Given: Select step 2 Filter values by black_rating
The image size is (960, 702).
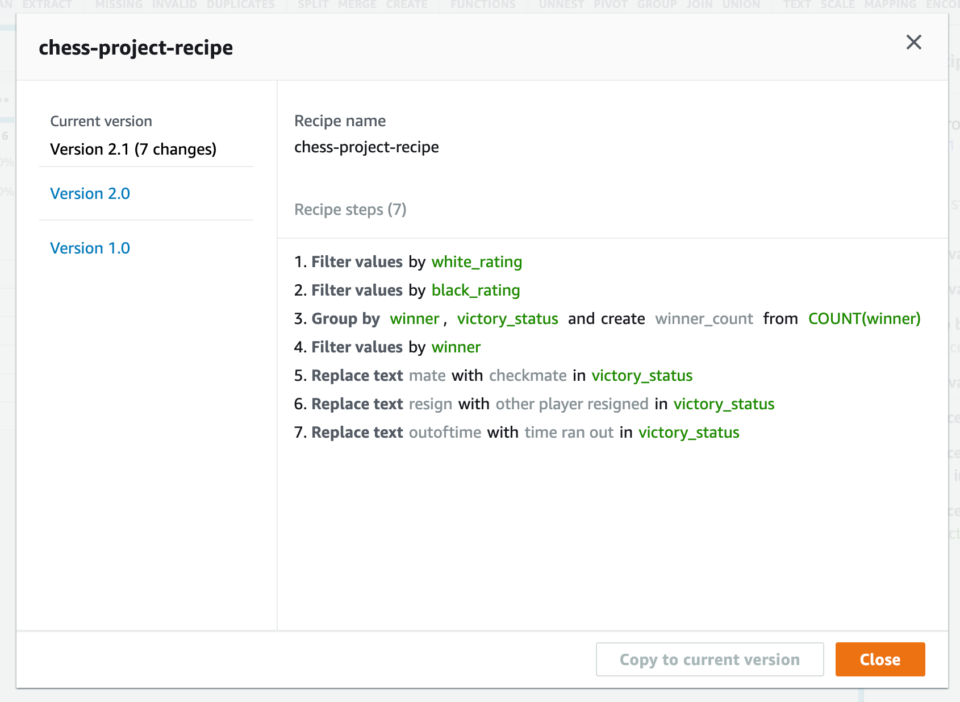Looking at the screenshot, I should pos(407,290).
